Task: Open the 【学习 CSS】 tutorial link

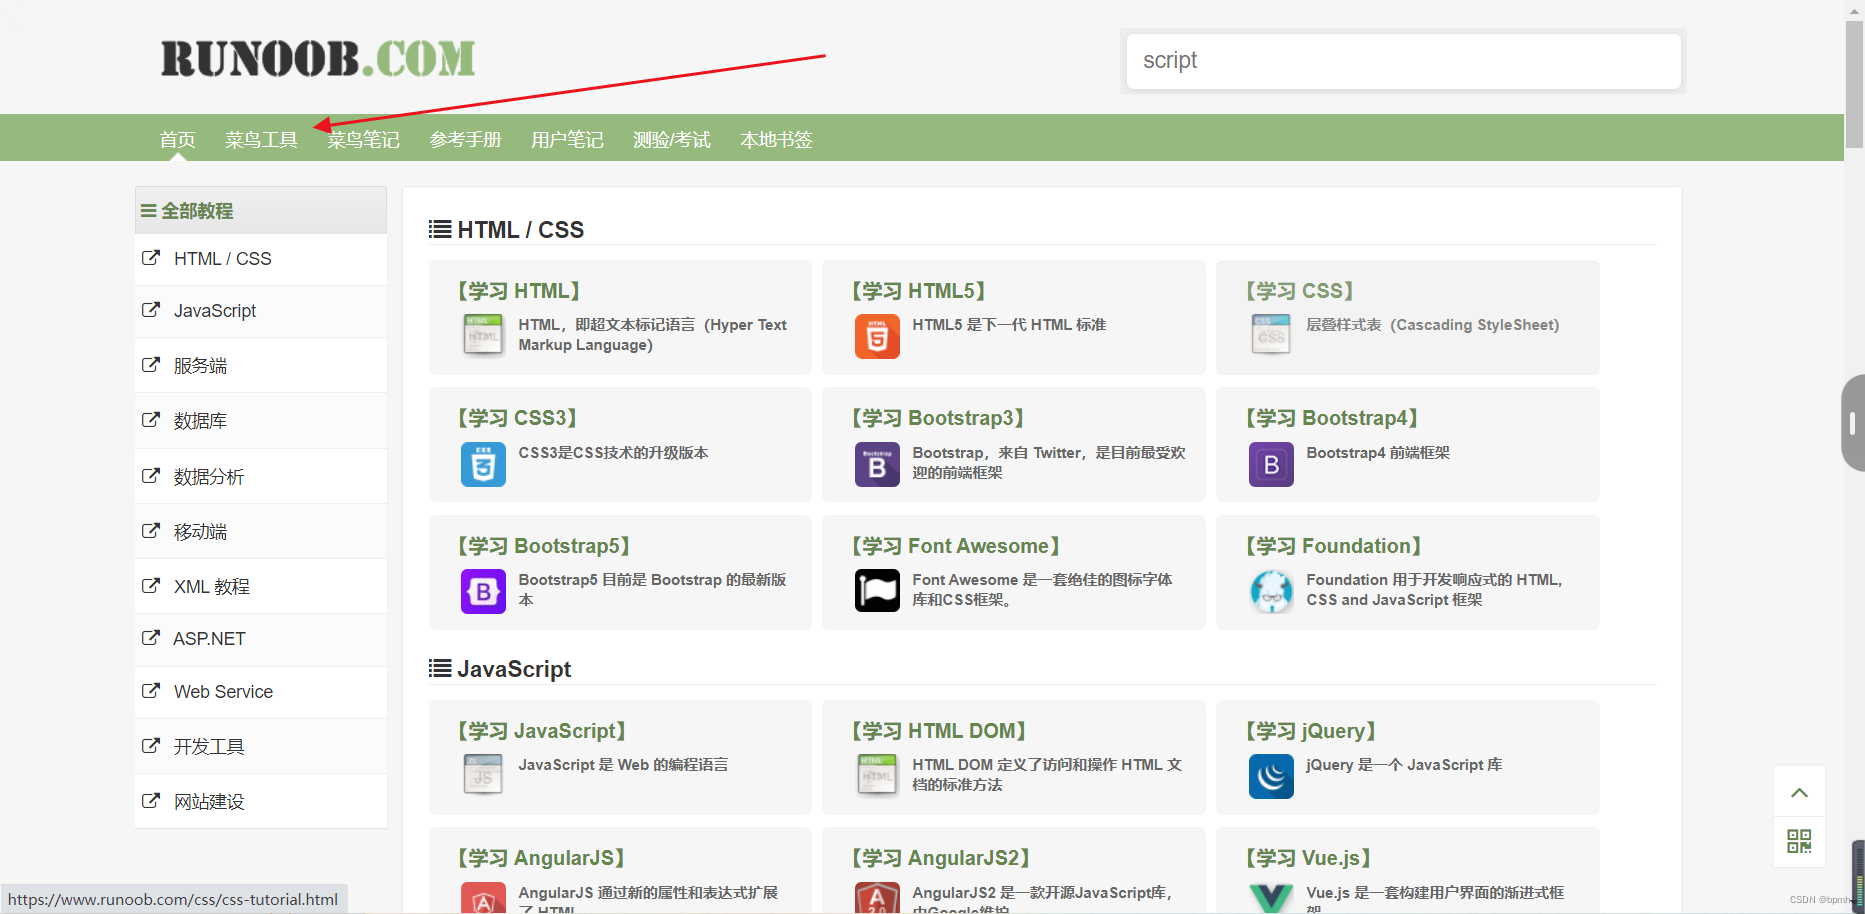Action: 1300,291
